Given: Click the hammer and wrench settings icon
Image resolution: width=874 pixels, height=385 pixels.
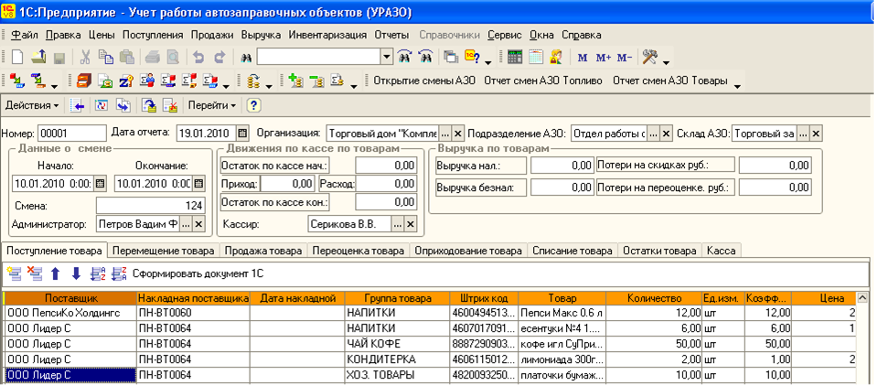Looking at the screenshot, I should tap(650, 56).
